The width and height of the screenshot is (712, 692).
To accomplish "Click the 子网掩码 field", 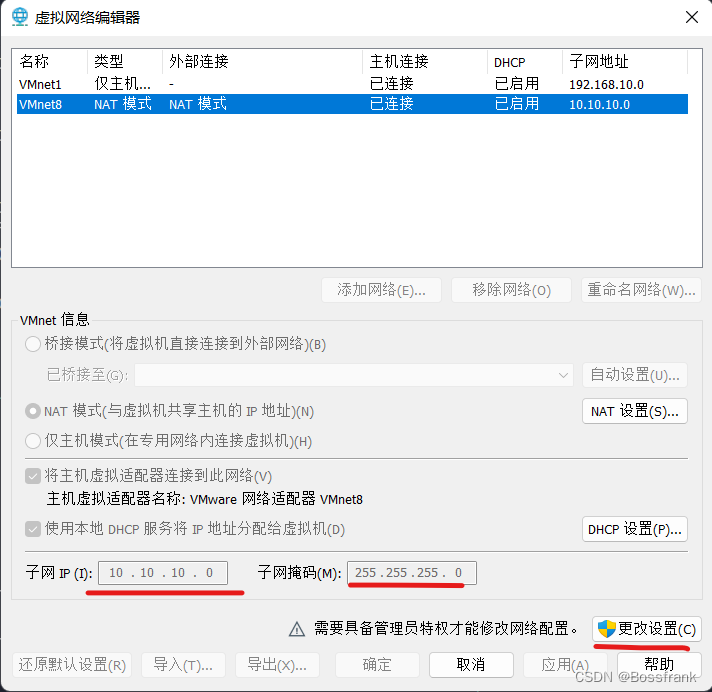I will pos(412,573).
